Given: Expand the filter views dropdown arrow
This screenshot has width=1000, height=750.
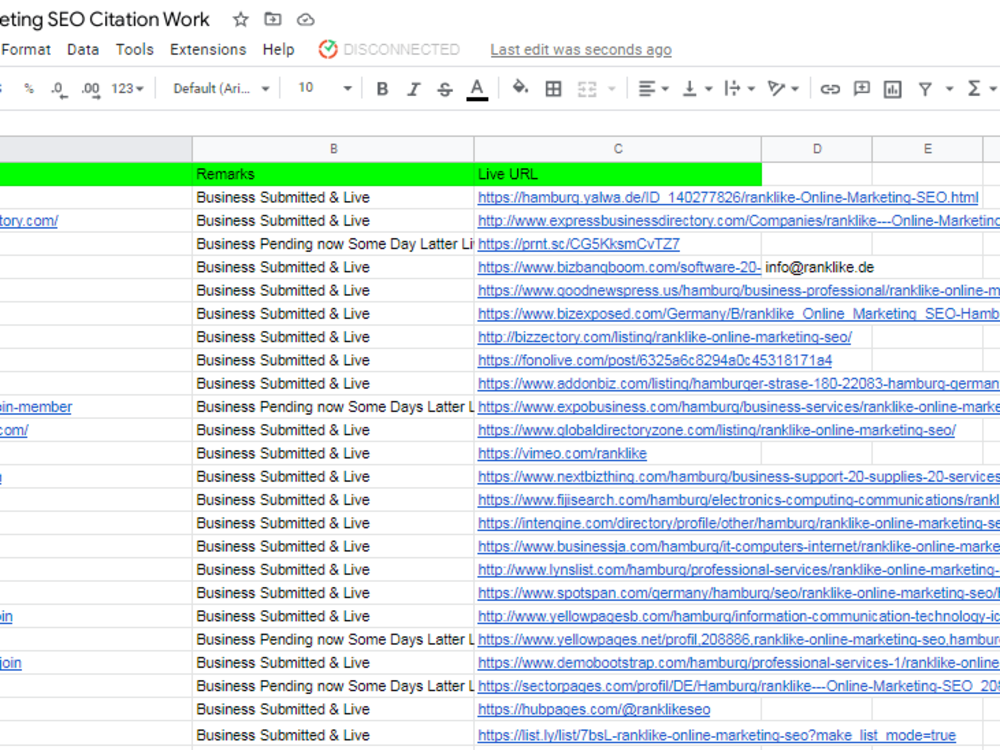Looking at the screenshot, I should click(x=949, y=89).
